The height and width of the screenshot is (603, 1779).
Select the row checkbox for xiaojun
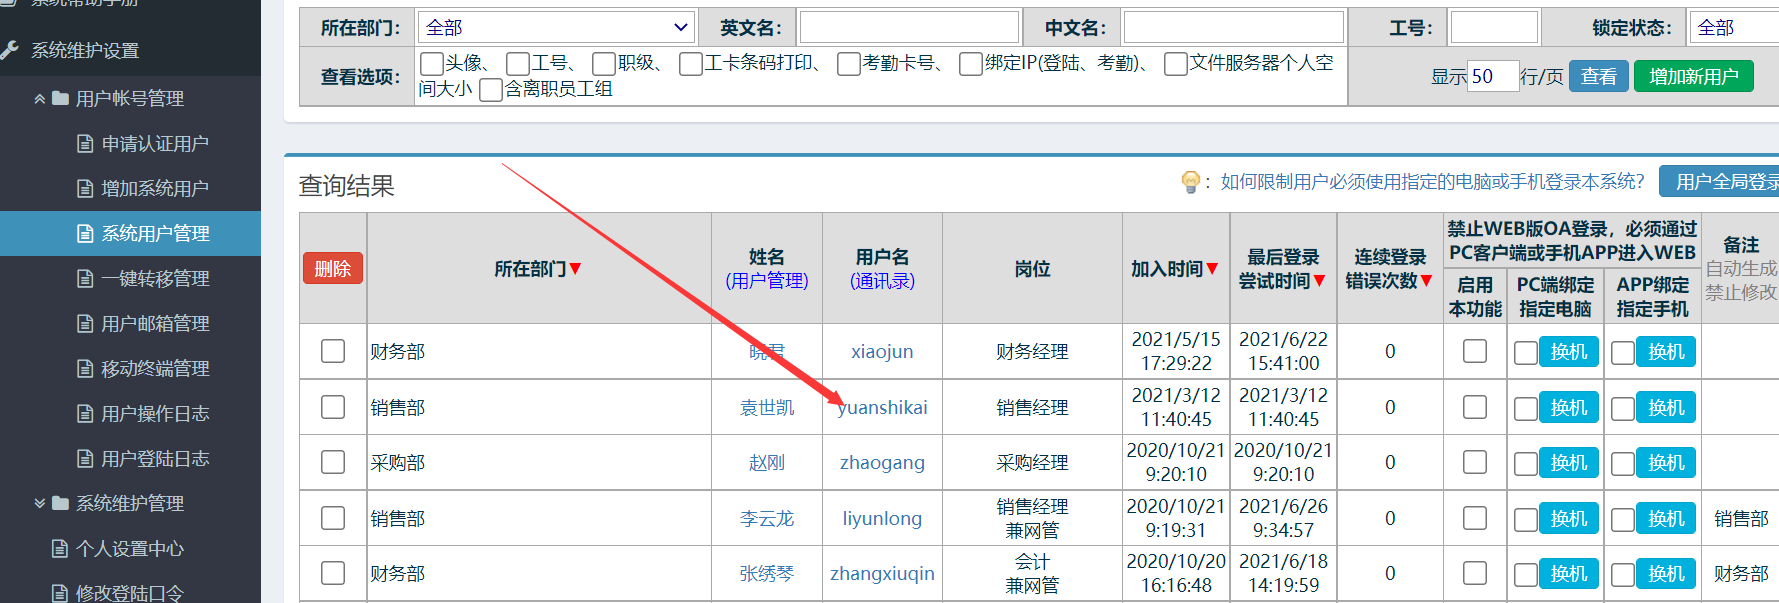click(333, 351)
